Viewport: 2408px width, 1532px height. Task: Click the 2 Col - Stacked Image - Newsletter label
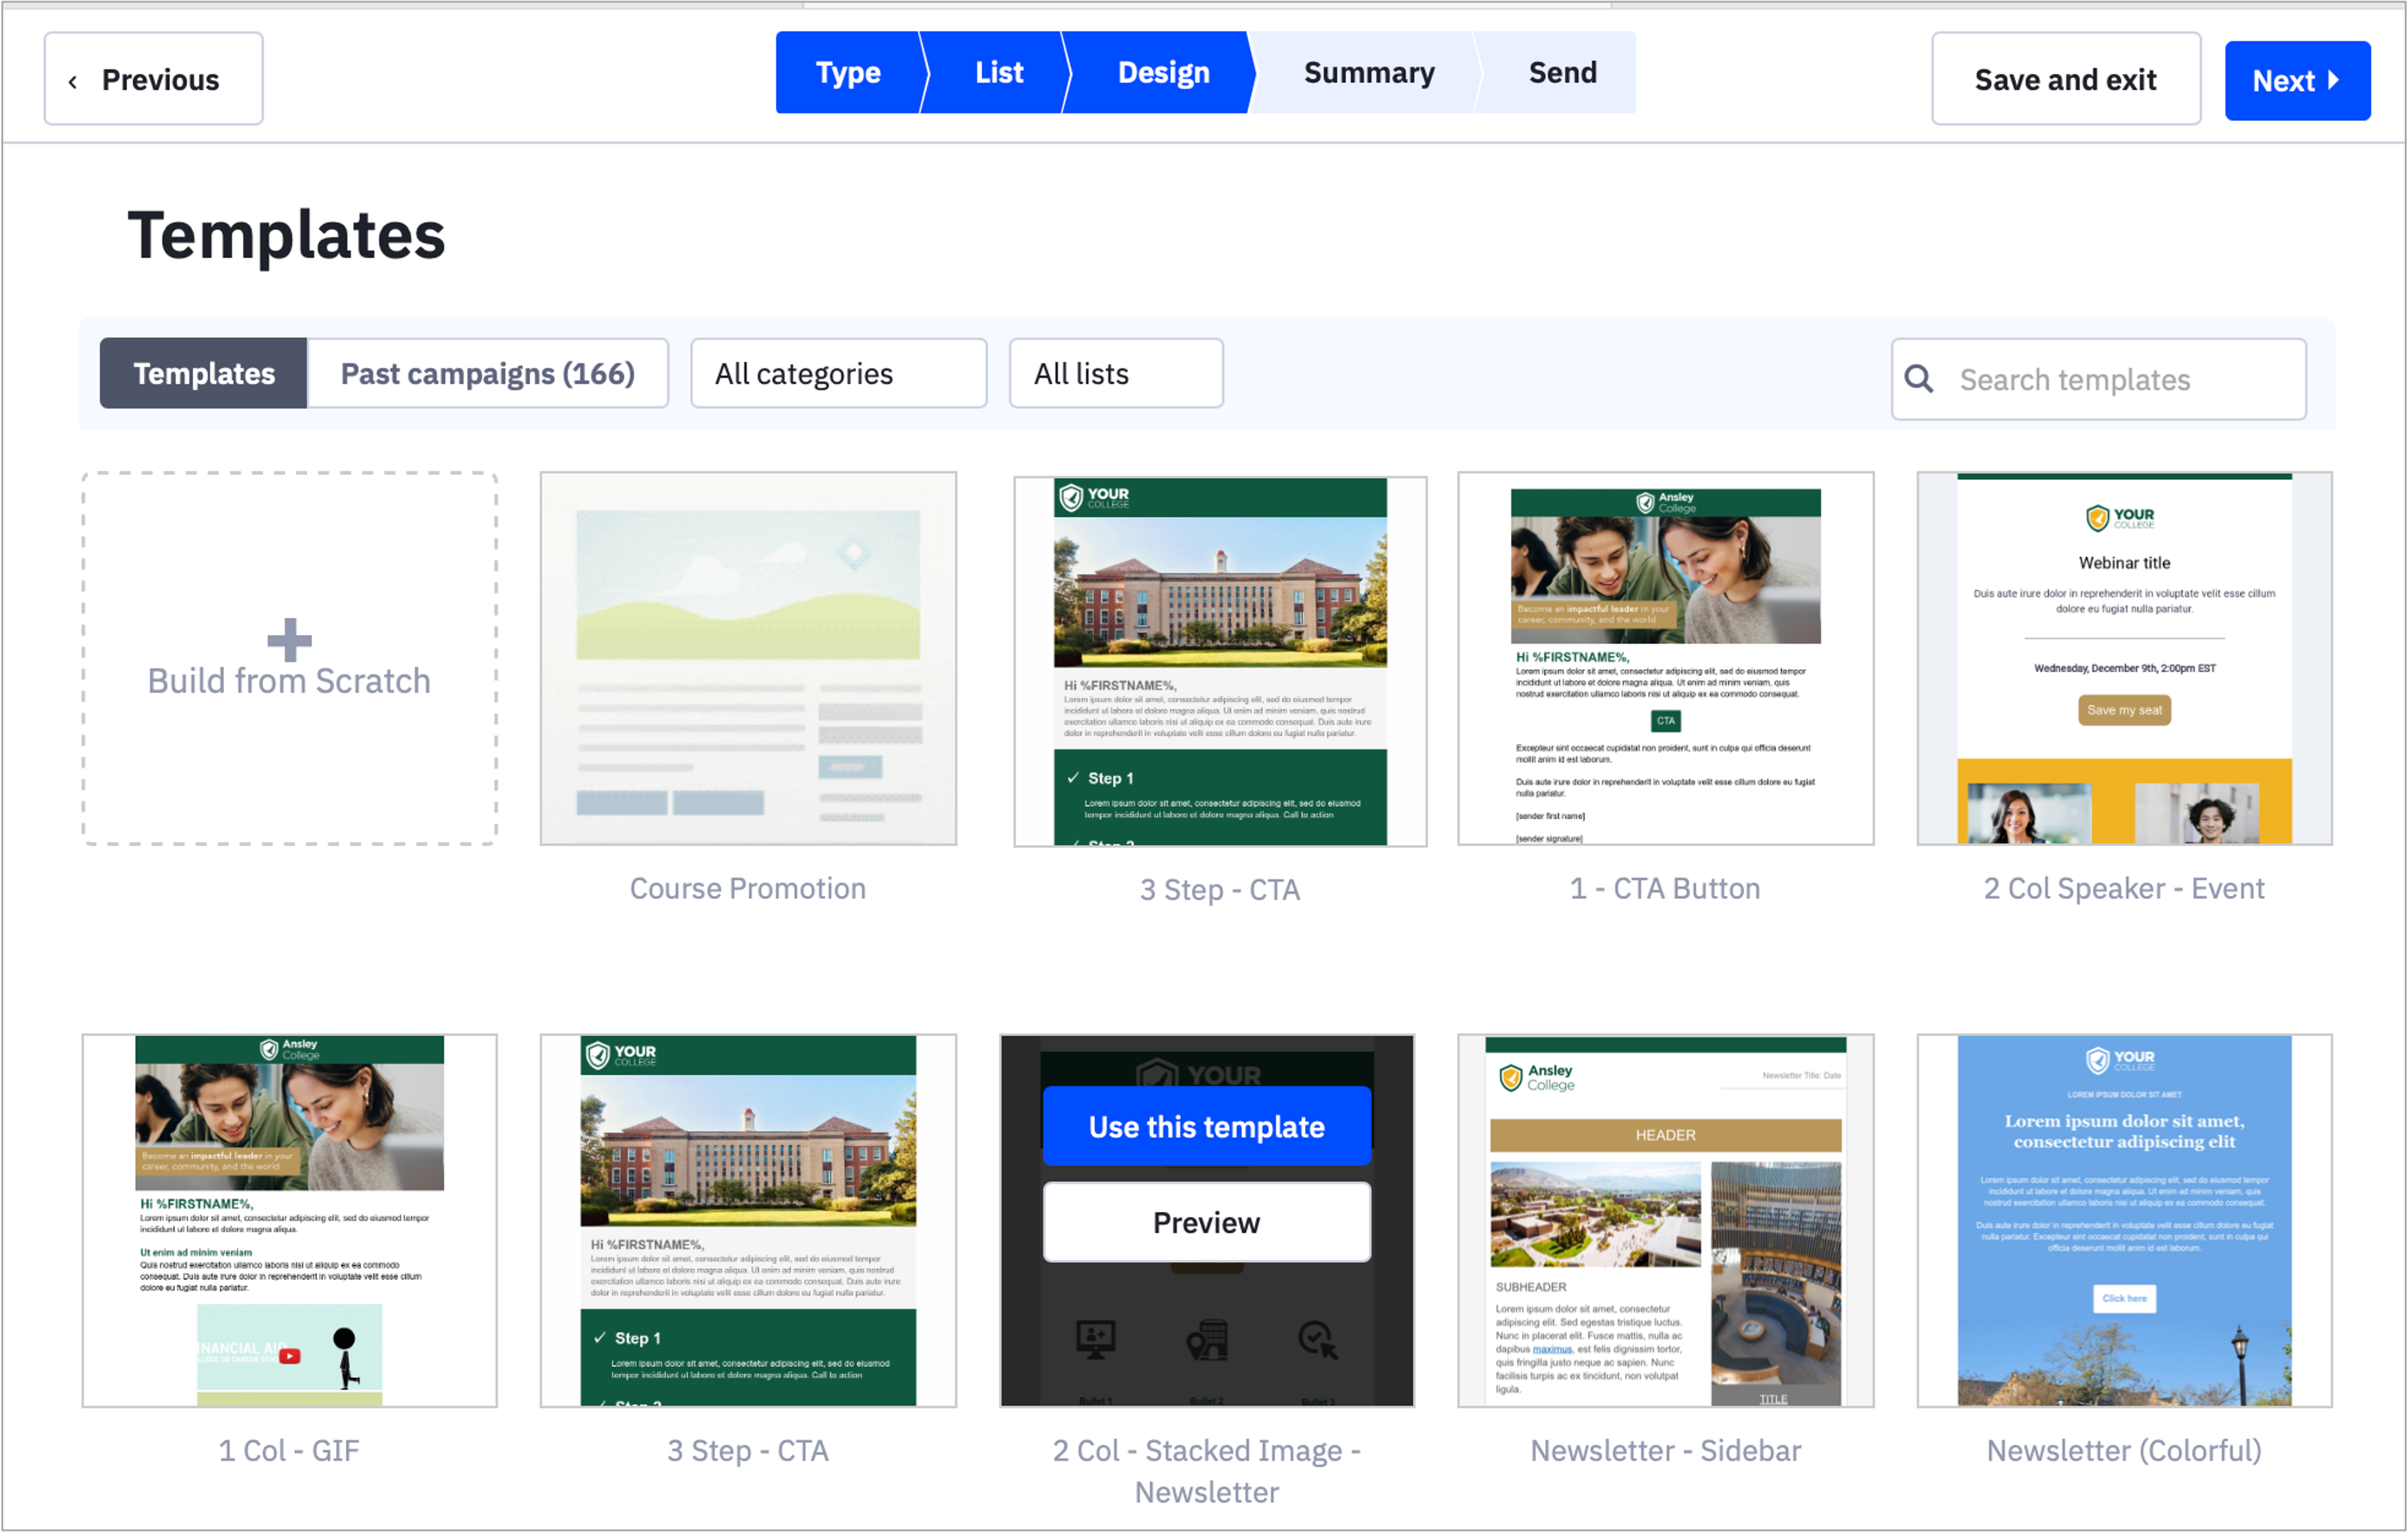pos(1206,1471)
